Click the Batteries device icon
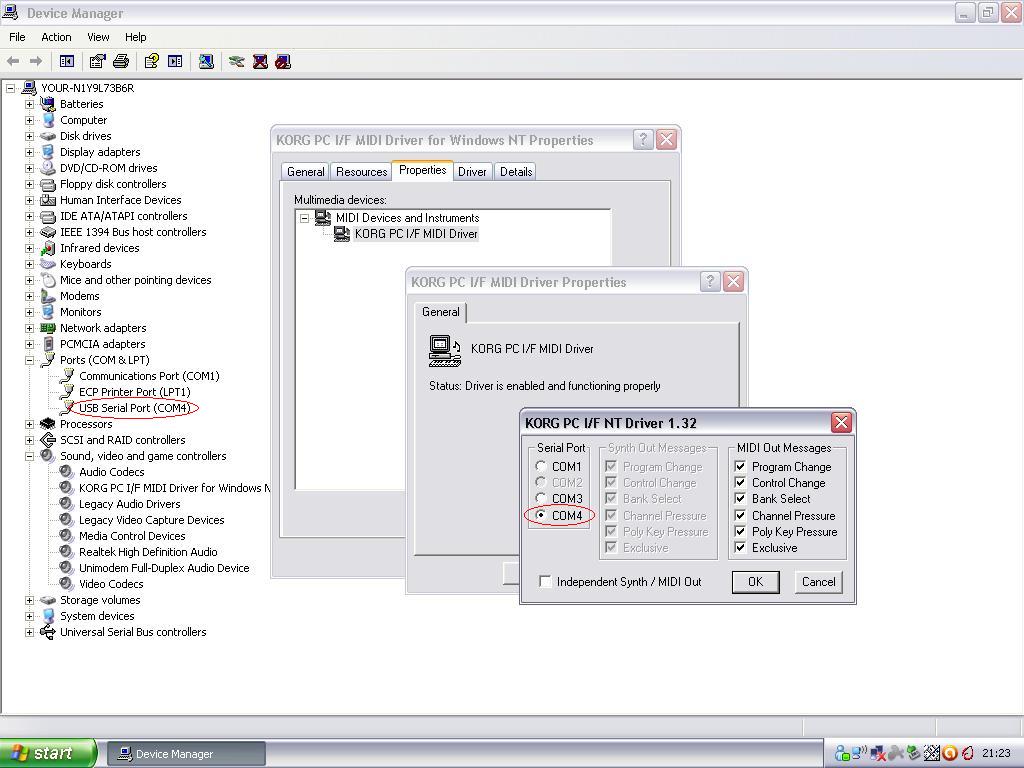This screenshot has height=768, width=1024. 48,104
